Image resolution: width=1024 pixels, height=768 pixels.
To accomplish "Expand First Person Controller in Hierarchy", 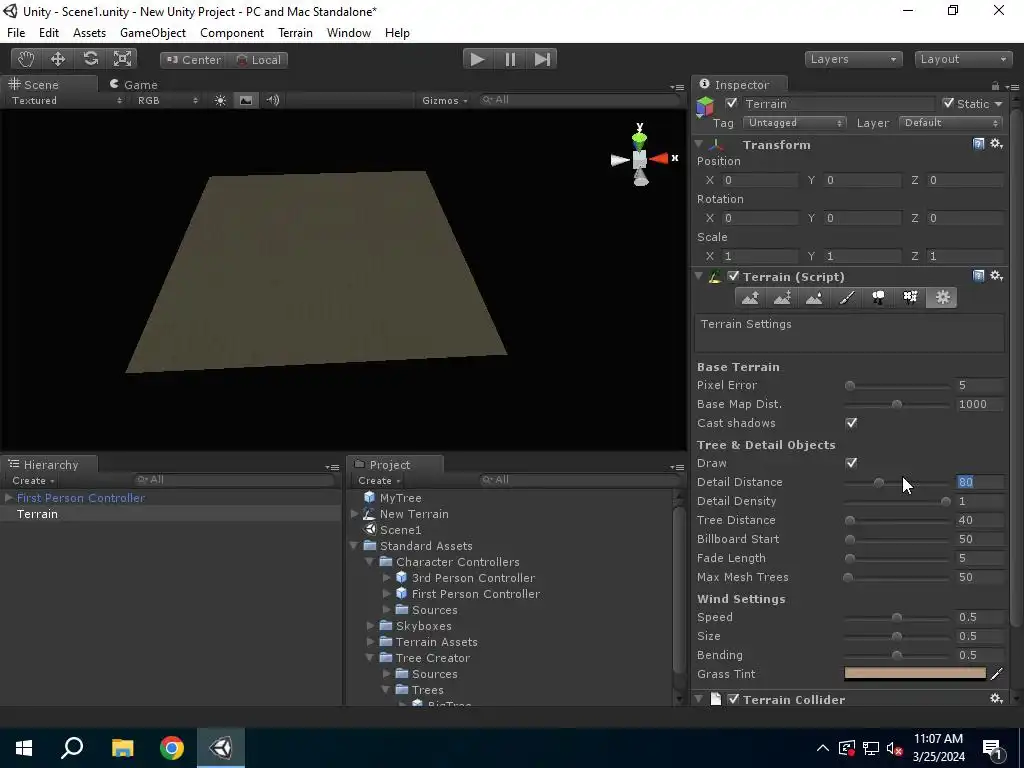I will pyautogui.click(x=8, y=498).
